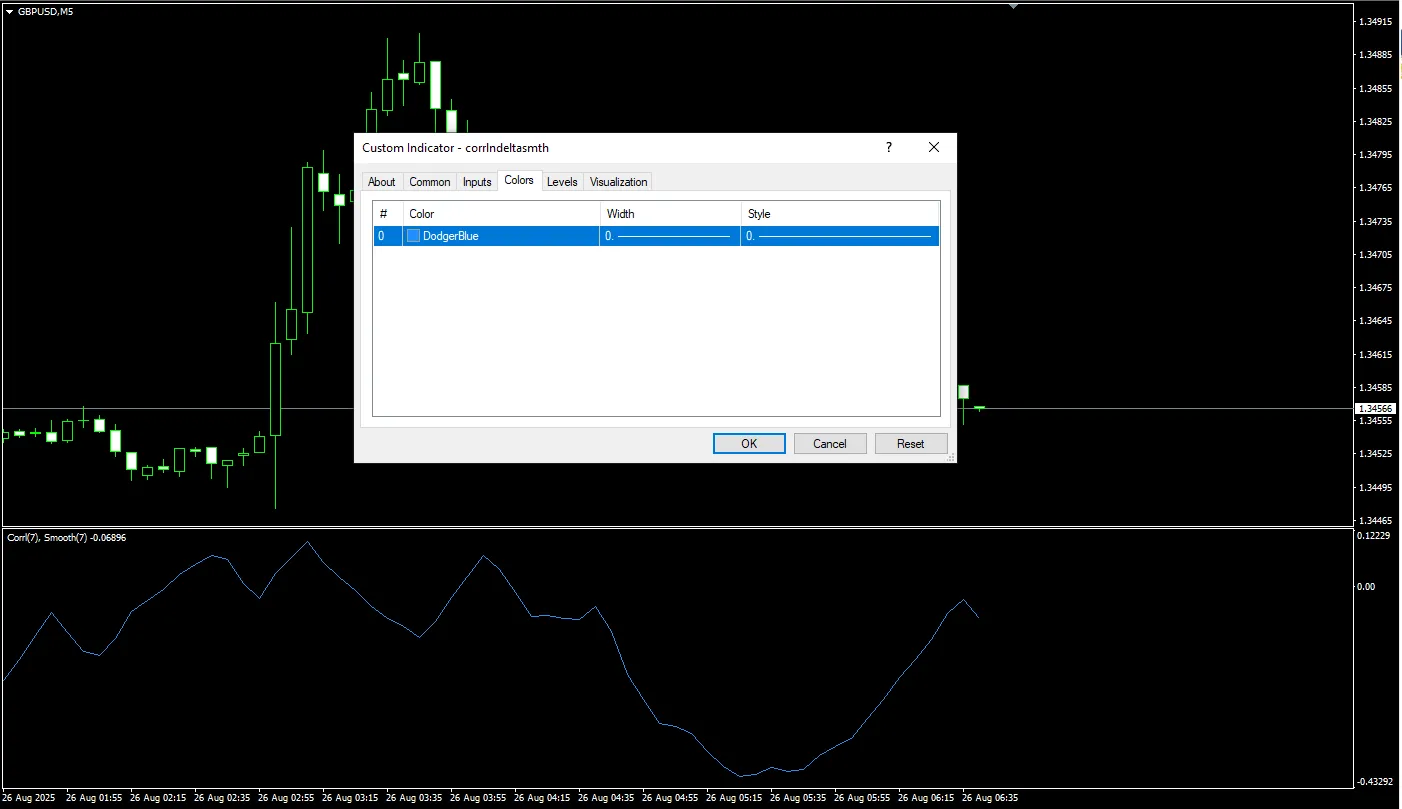The height and width of the screenshot is (809, 1402).
Task: Open the Width dropdown for line 0
Action: (669, 236)
